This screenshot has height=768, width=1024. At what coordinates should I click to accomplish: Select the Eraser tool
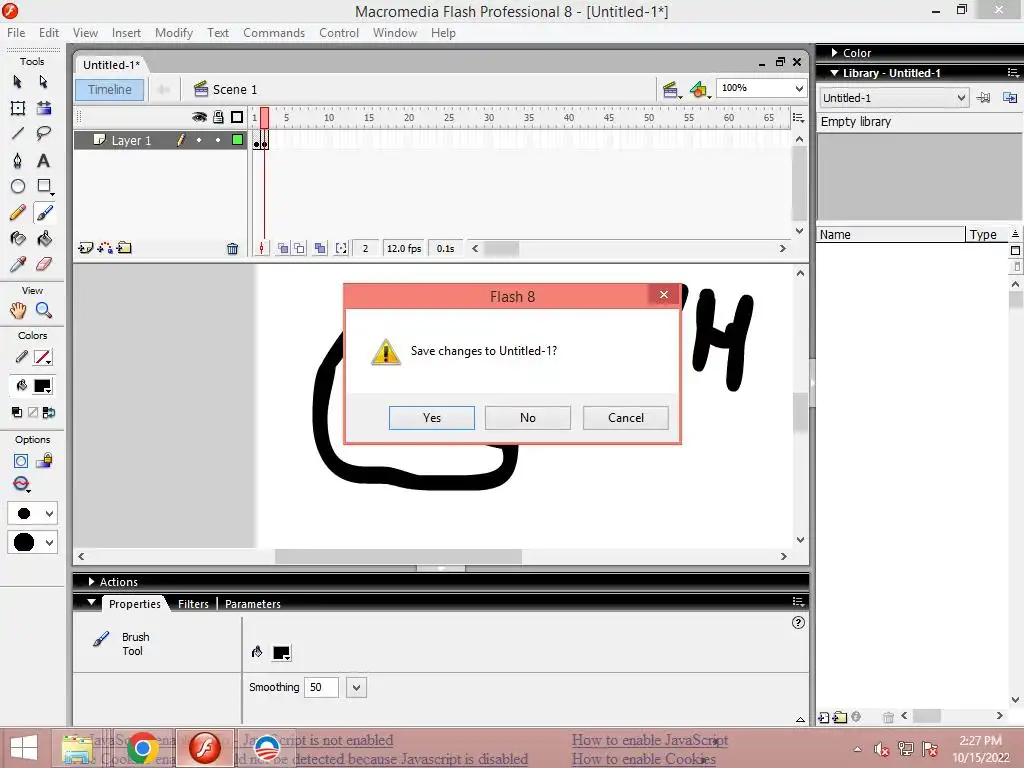(x=44, y=264)
